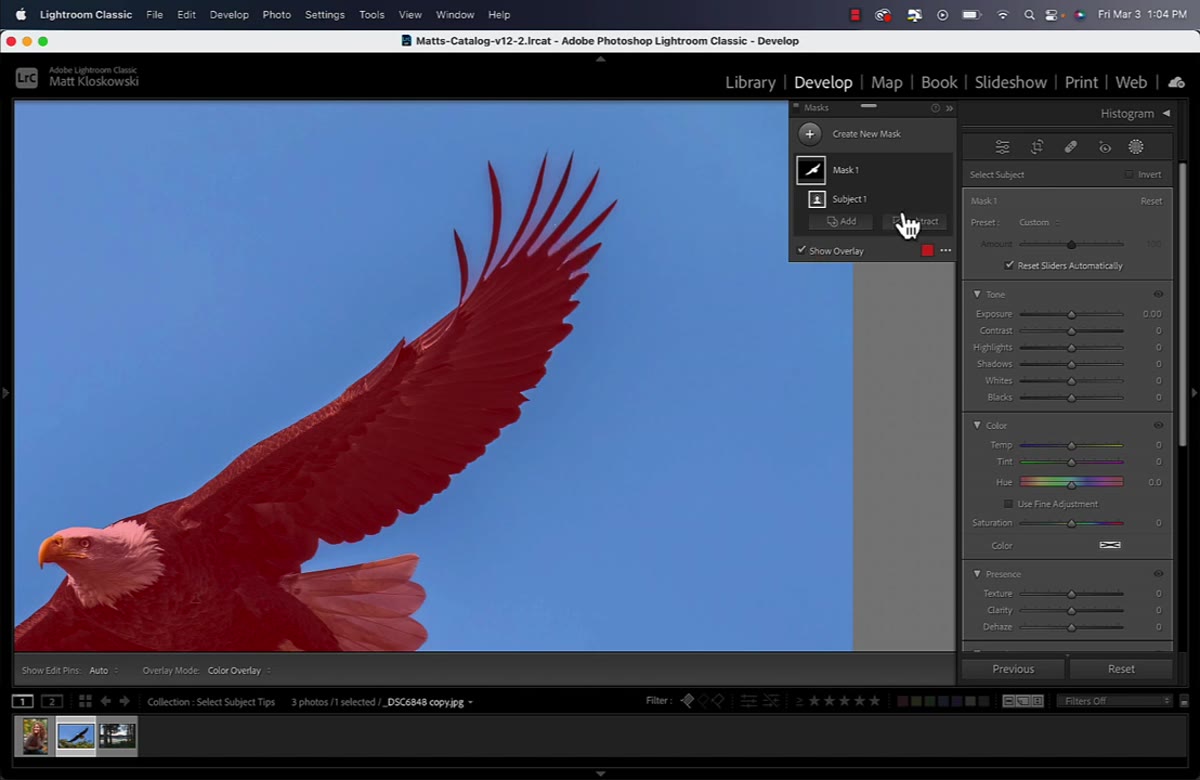Open the Develop menu in menu bar

229,15
